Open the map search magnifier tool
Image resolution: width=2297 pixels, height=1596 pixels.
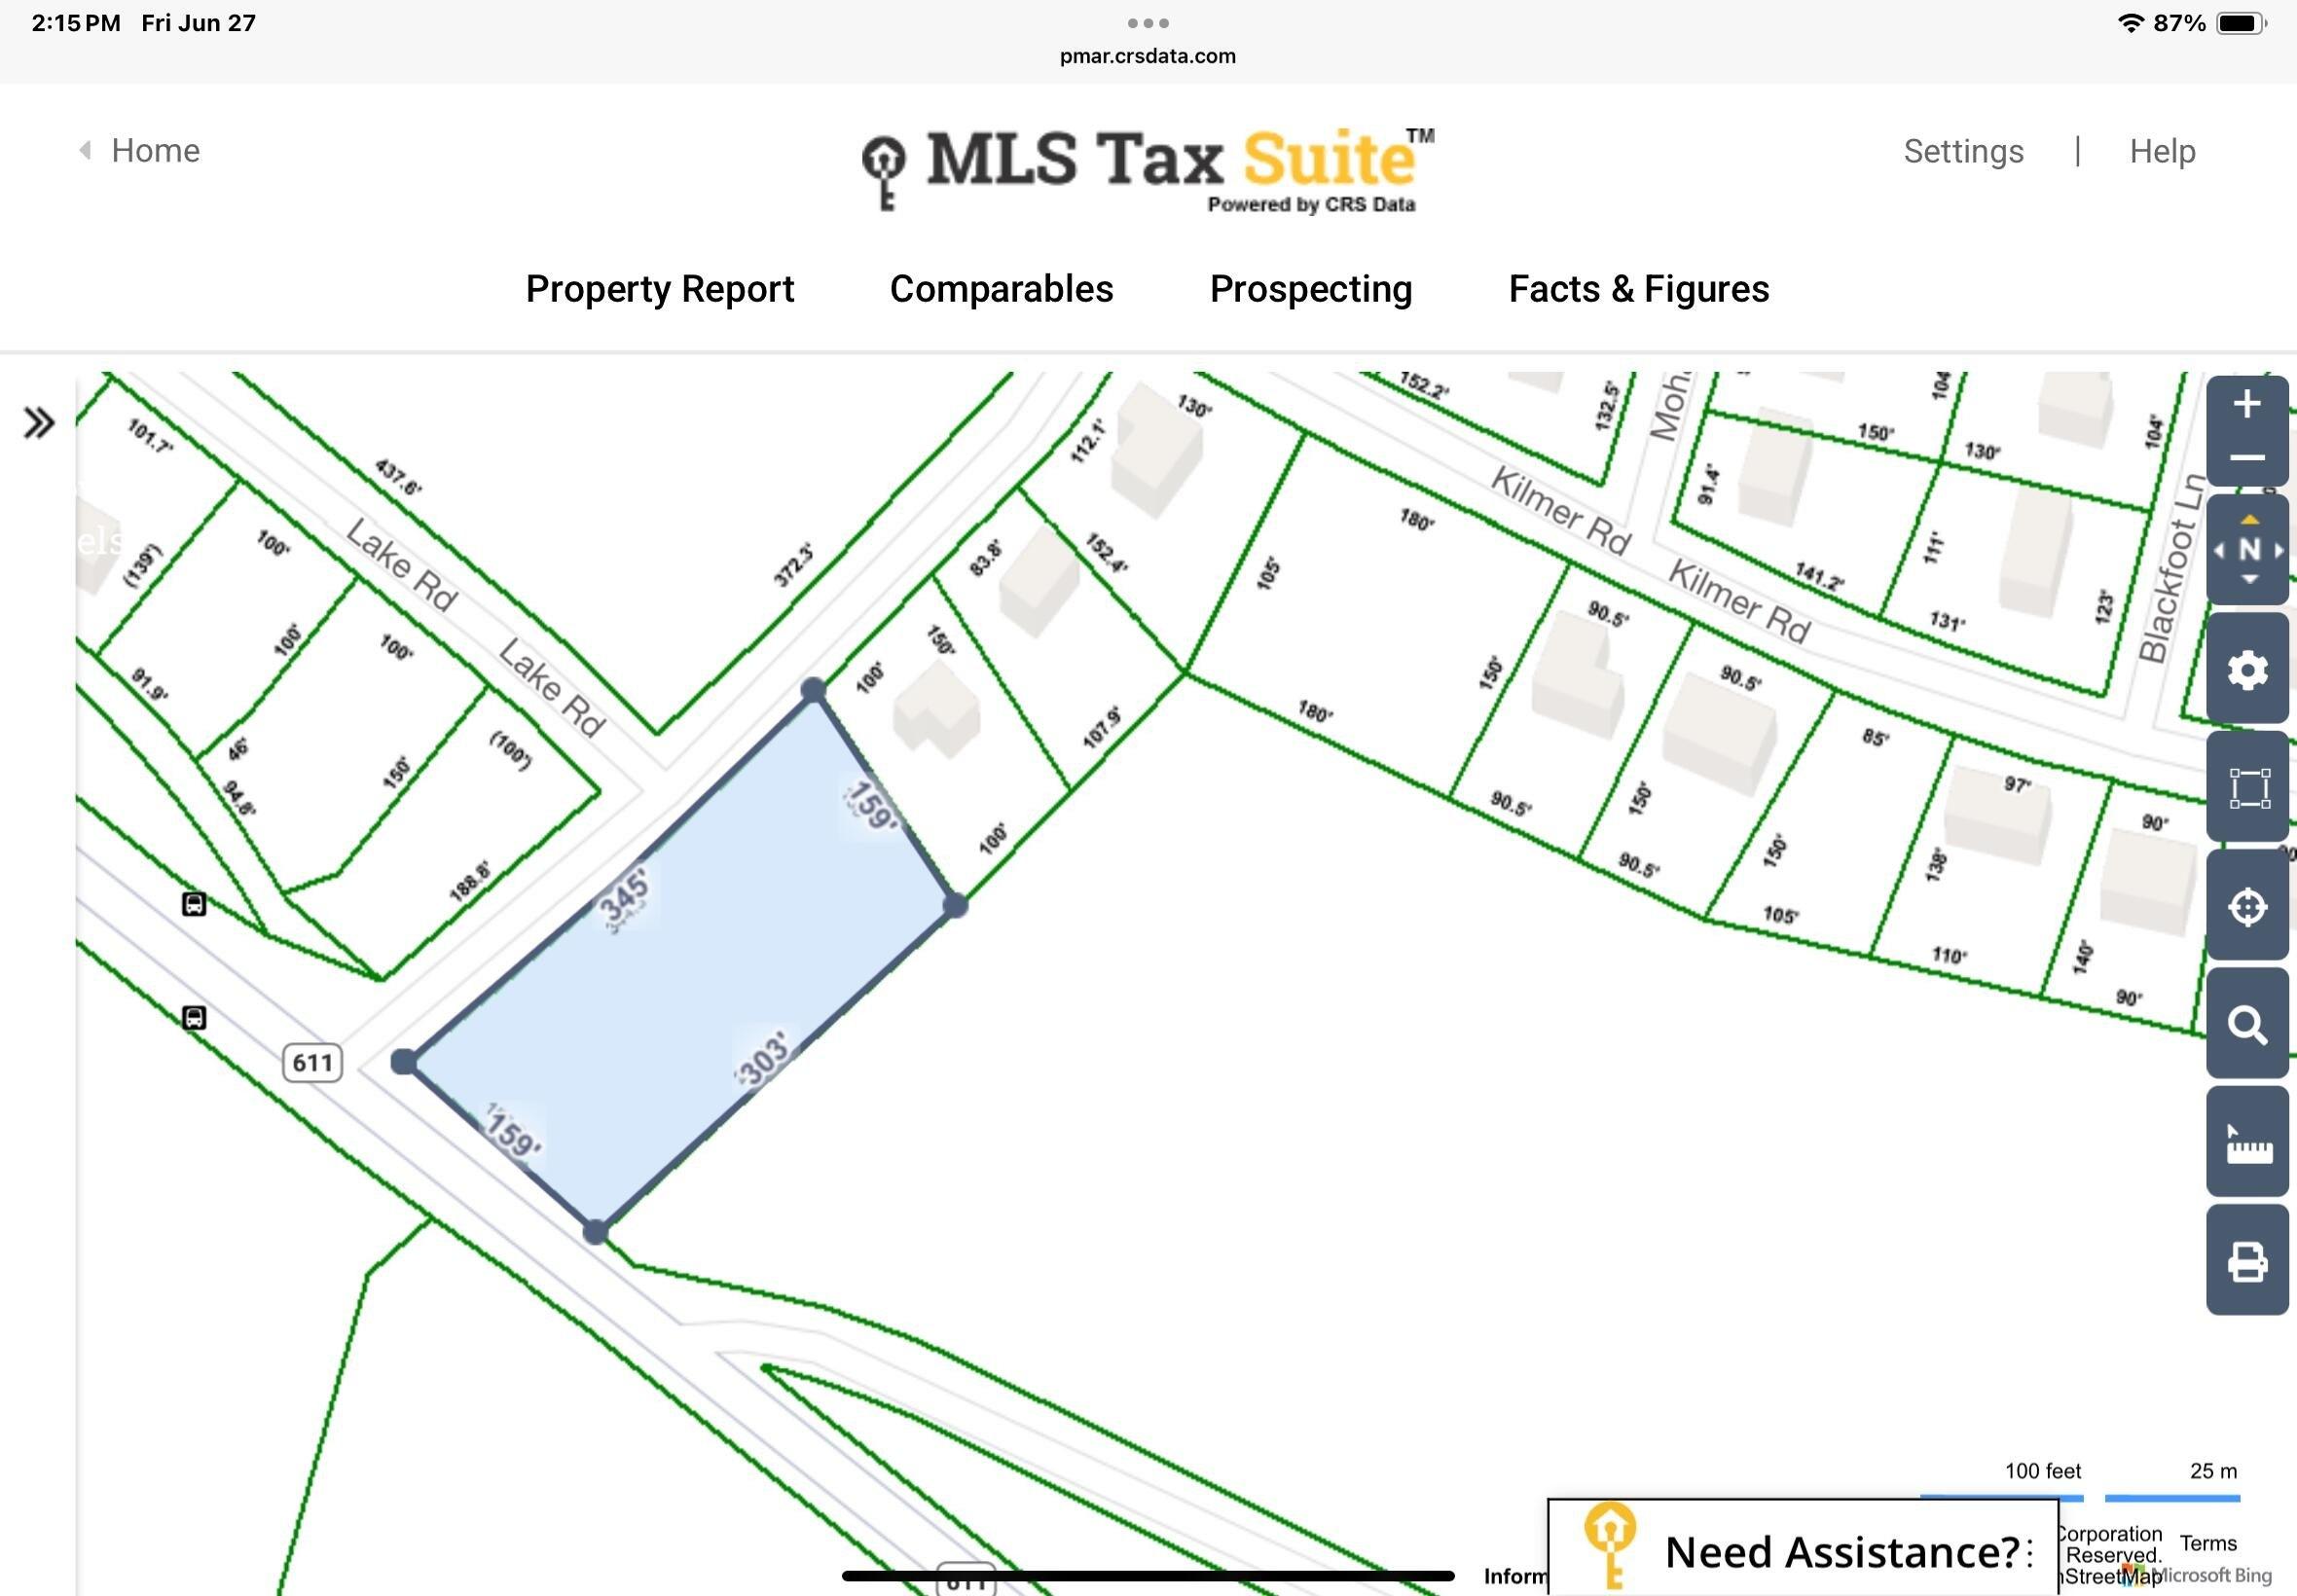point(2247,1024)
